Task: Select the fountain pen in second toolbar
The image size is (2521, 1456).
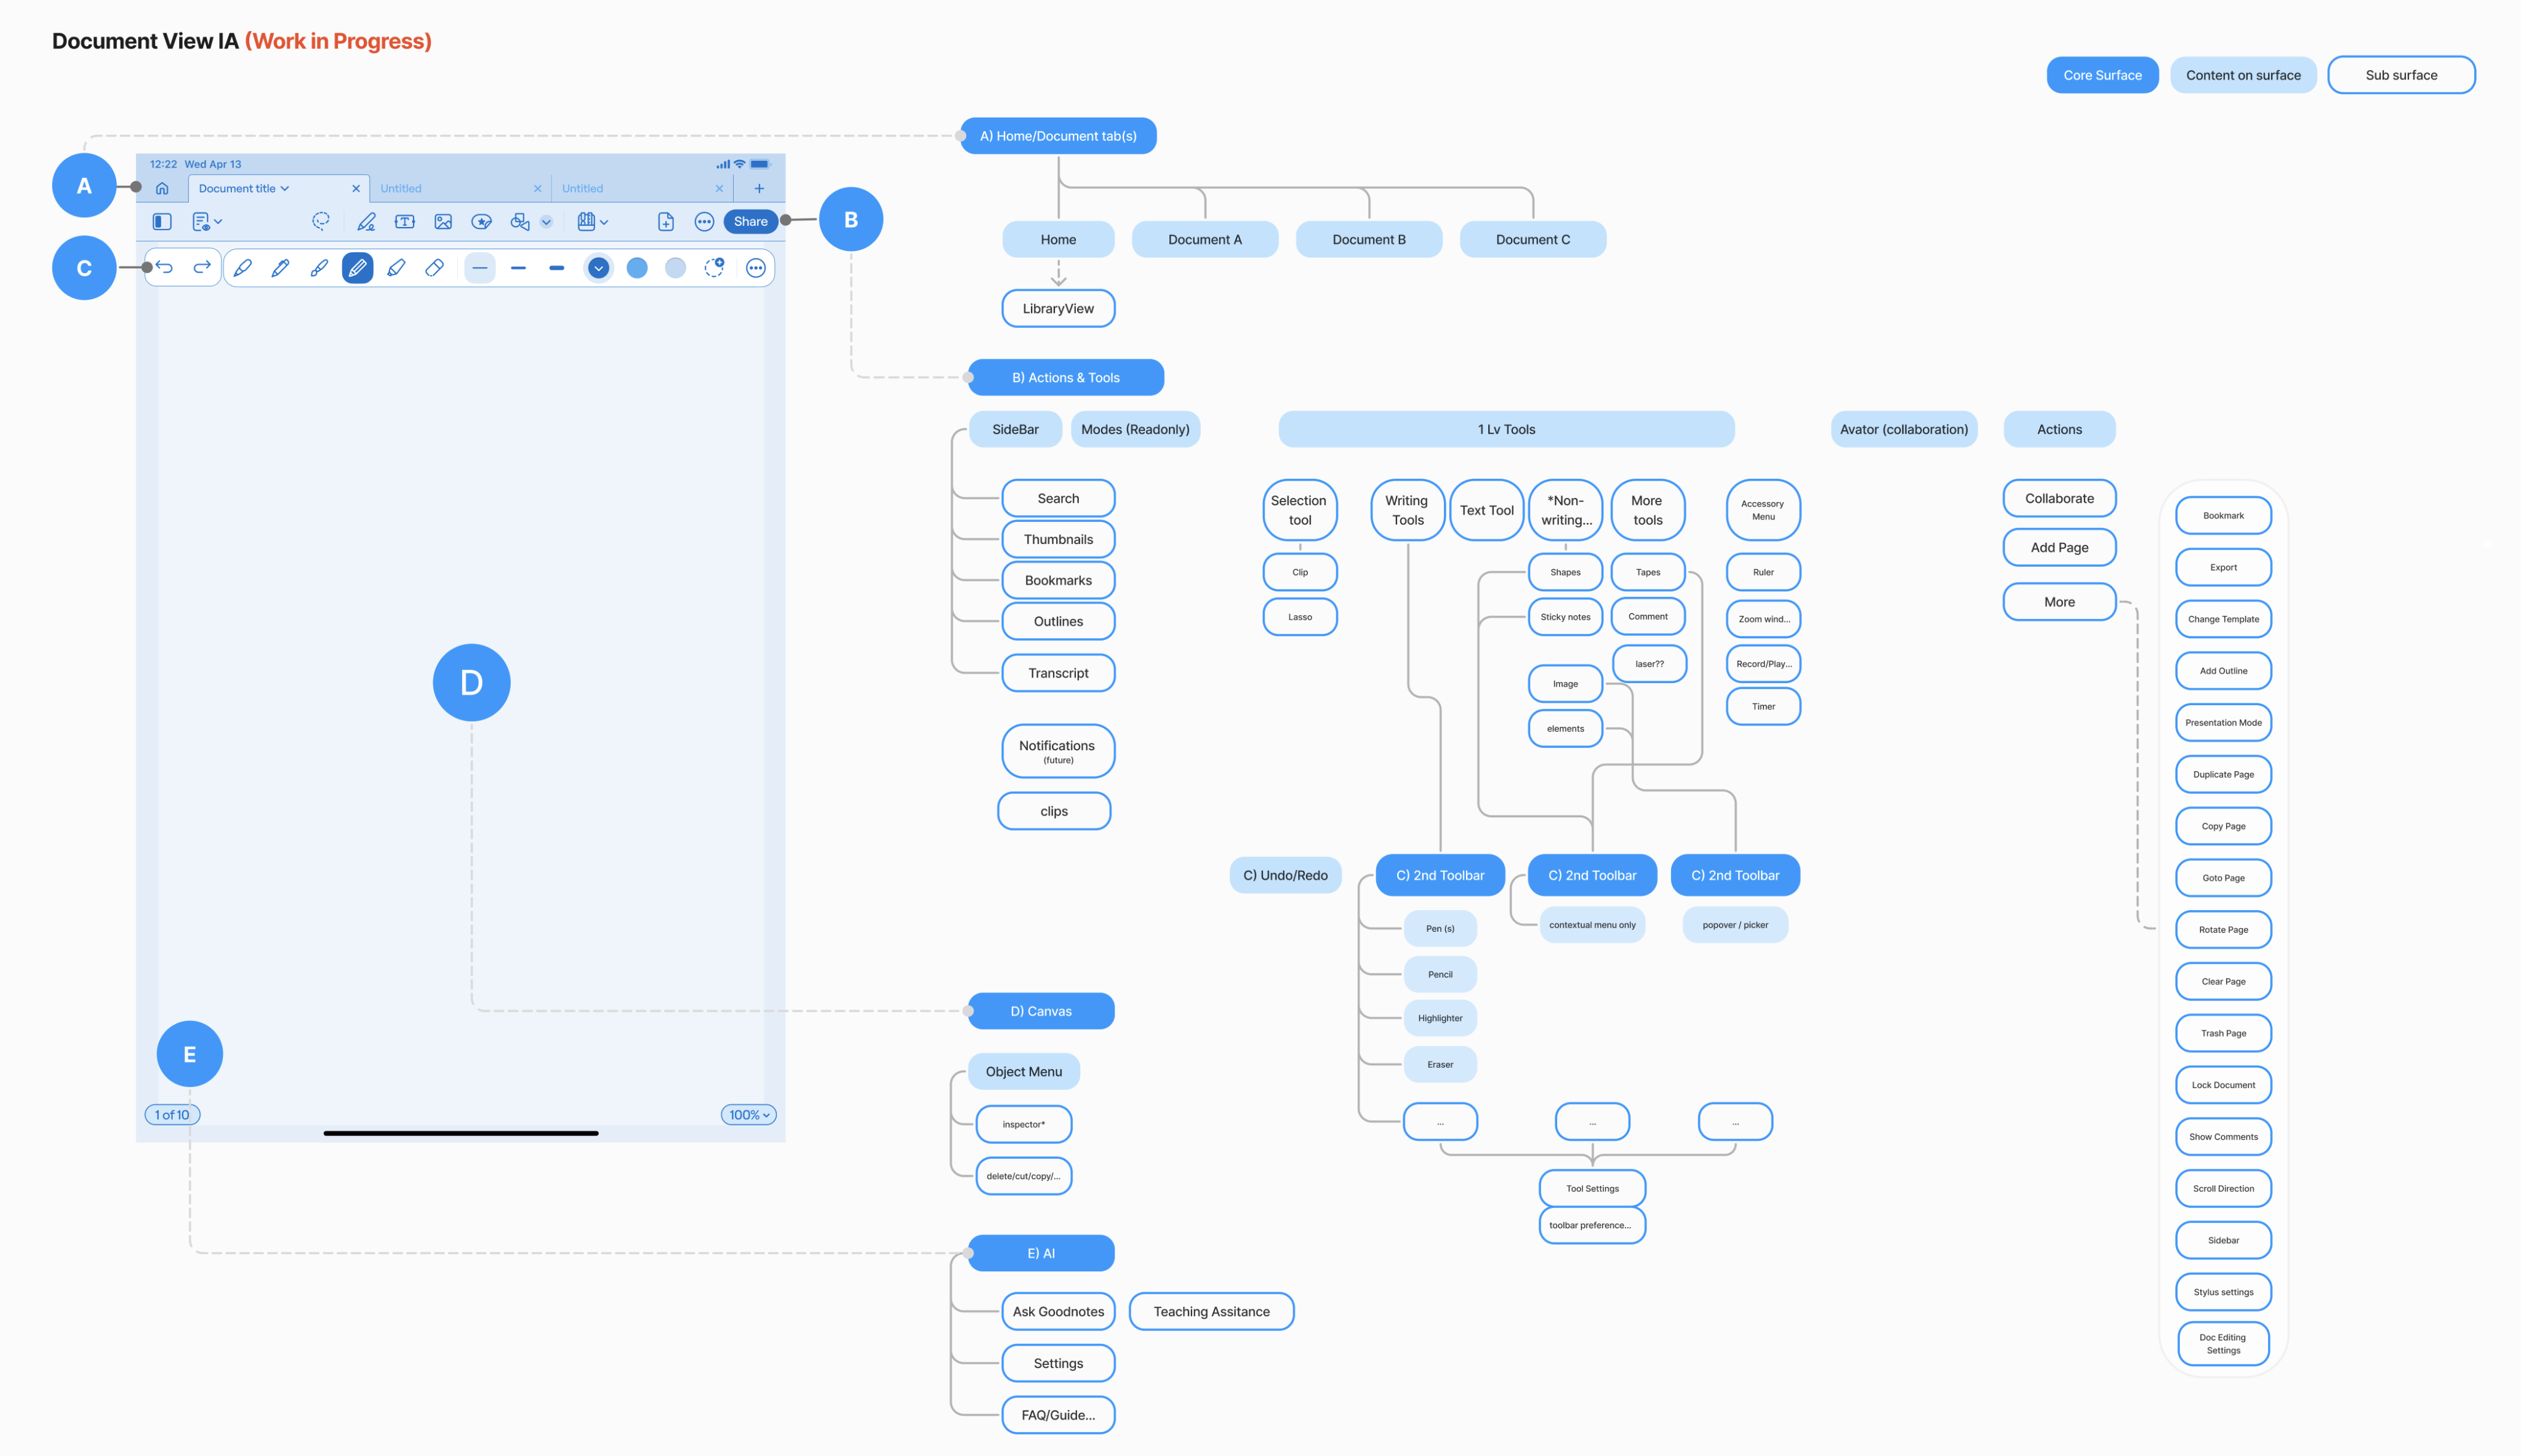Action: point(242,268)
